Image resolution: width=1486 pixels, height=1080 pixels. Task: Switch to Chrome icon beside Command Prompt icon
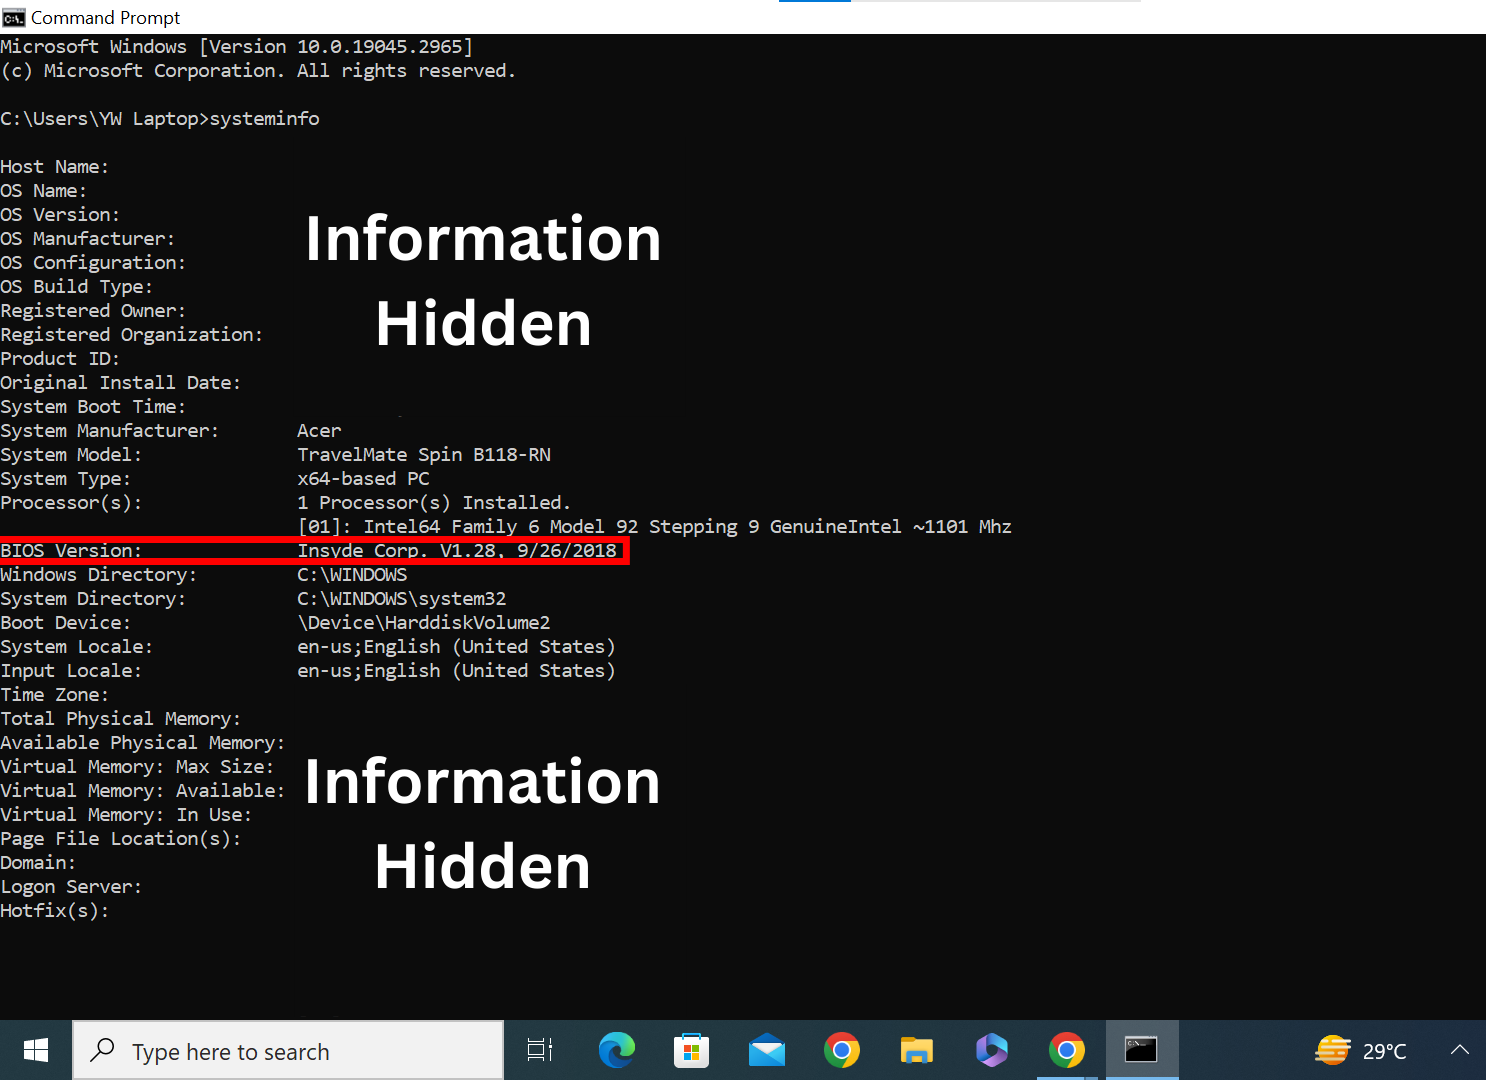click(x=1066, y=1050)
